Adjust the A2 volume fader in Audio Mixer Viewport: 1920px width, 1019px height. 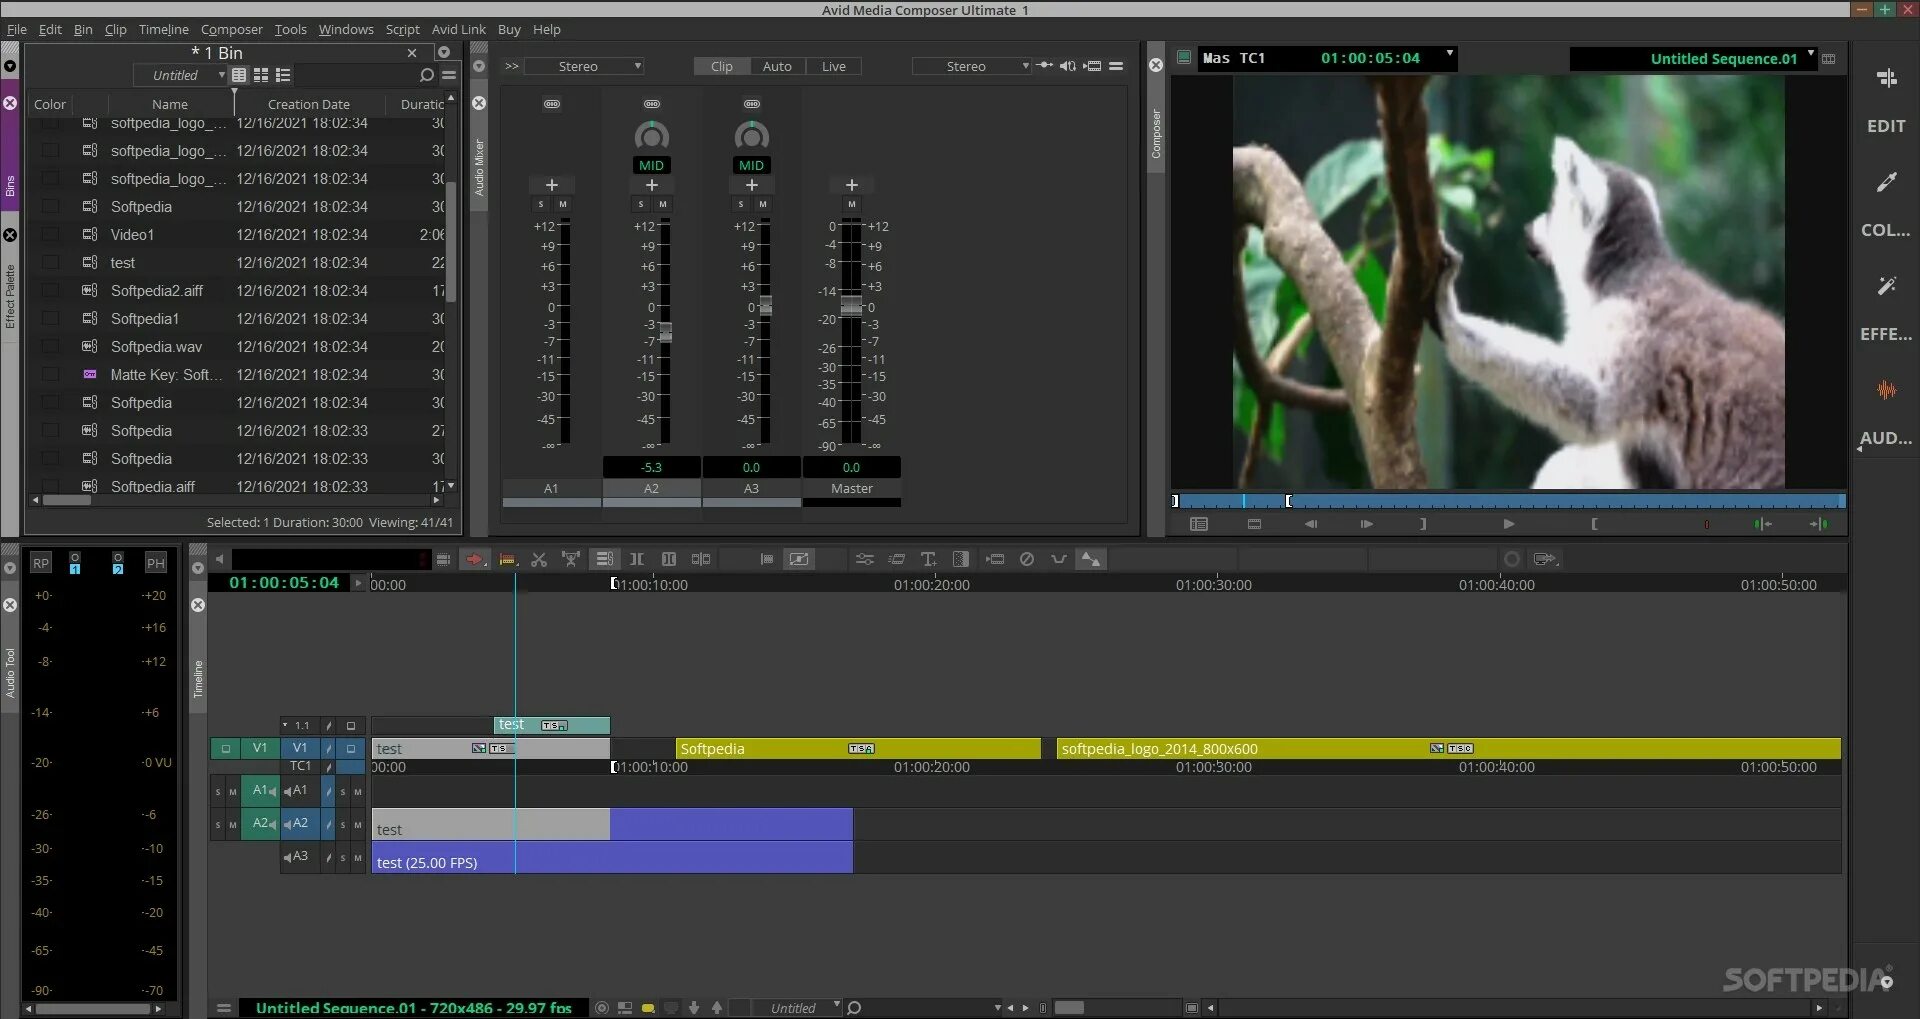point(665,332)
